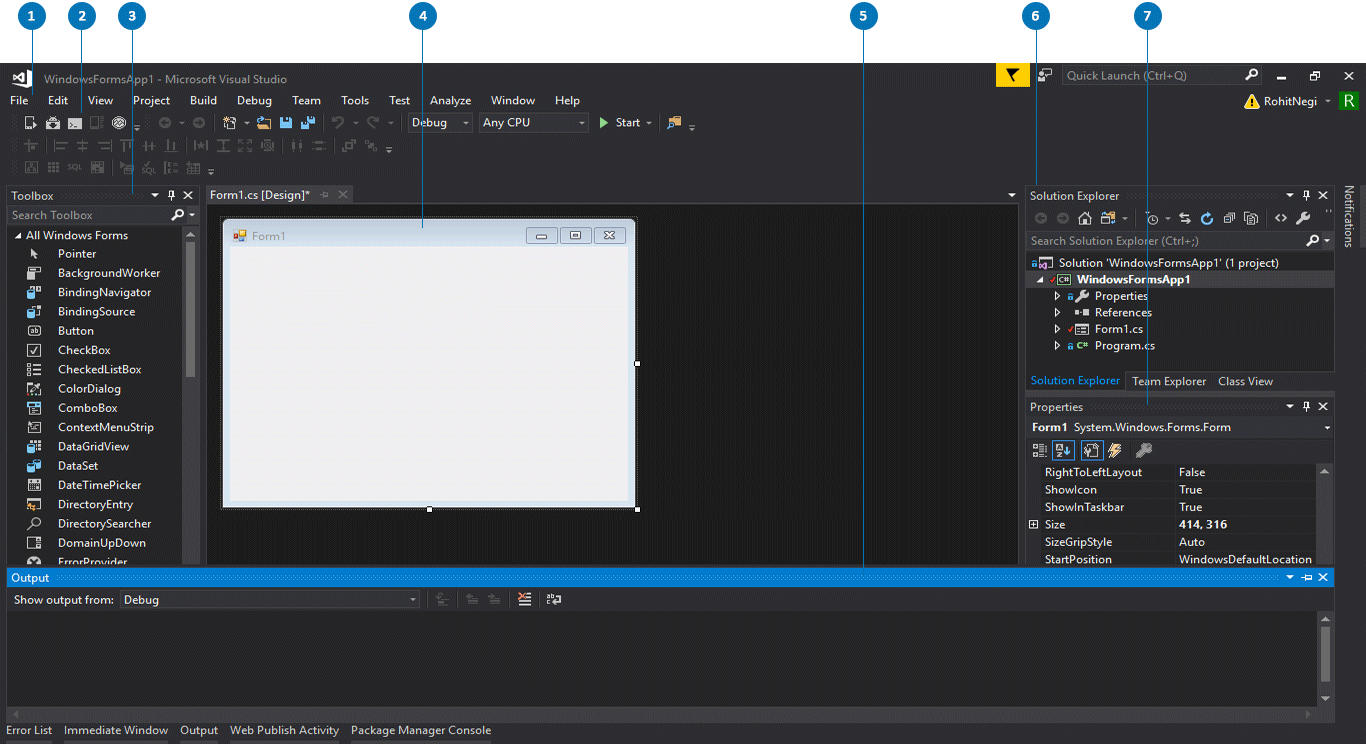This screenshot has width=1366, height=744.
Task: Click the Open File folder icon
Action: pyautogui.click(x=264, y=123)
